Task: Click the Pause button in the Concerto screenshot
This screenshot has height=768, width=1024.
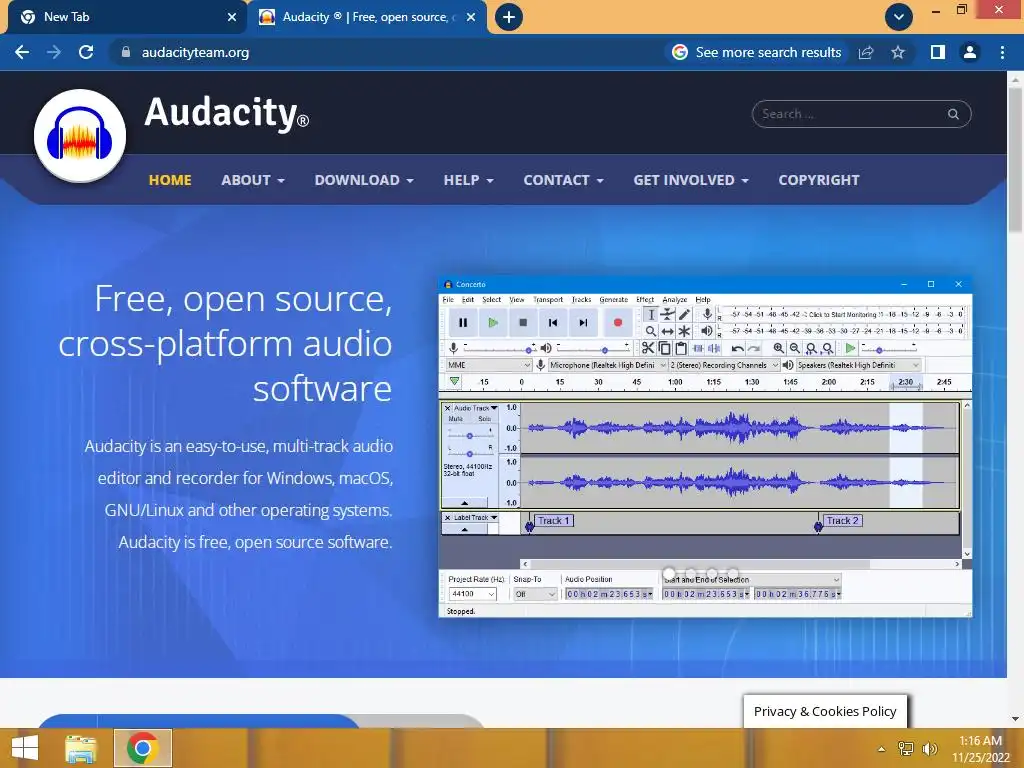Action: [463, 323]
